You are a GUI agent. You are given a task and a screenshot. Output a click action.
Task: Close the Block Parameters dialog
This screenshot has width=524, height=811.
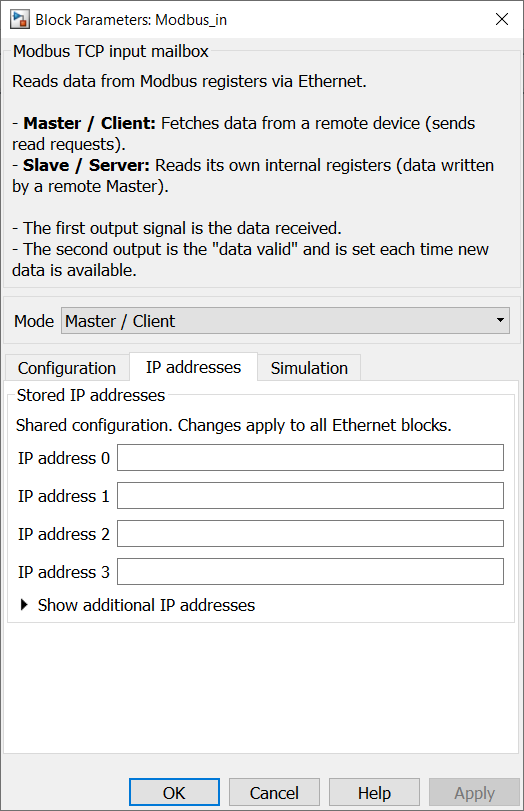pyautogui.click(x=502, y=20)
